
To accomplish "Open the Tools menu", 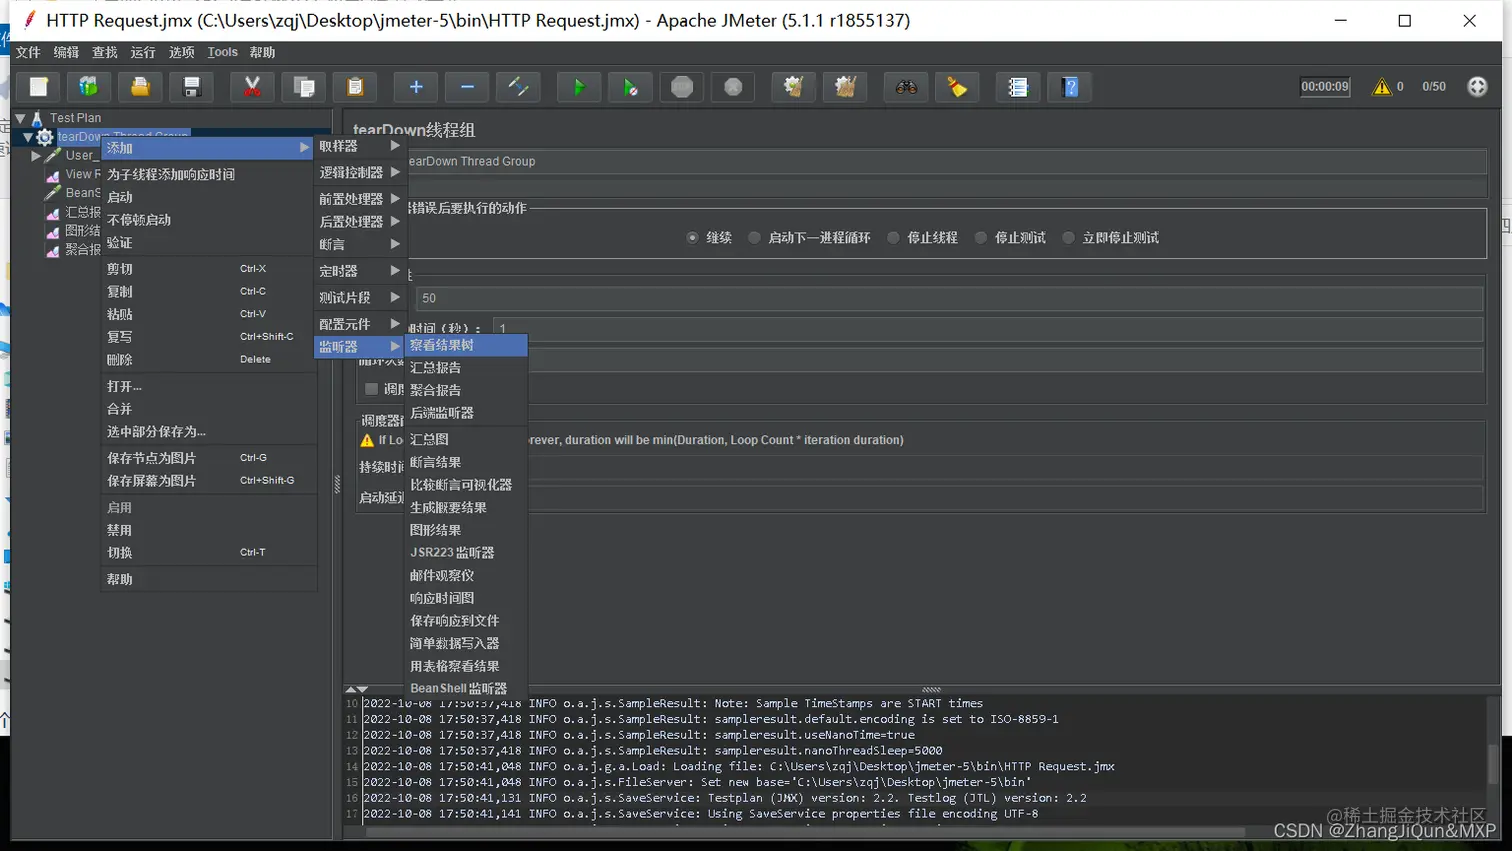I will coord(222,52).
